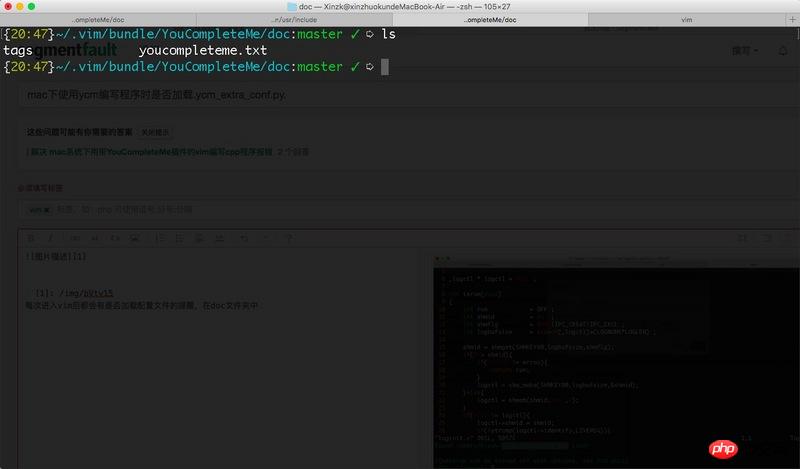This screenshot has width=800, height=469.
Task: Open a new terminal tab with plus button
Action: (792, 20)
